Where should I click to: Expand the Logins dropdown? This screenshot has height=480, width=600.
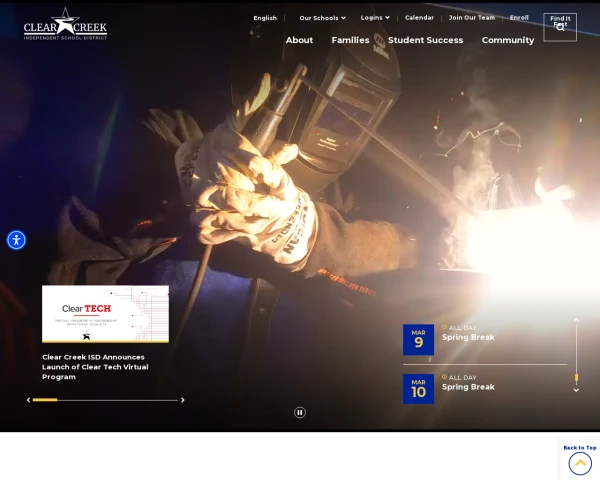[x=375, y=18]
